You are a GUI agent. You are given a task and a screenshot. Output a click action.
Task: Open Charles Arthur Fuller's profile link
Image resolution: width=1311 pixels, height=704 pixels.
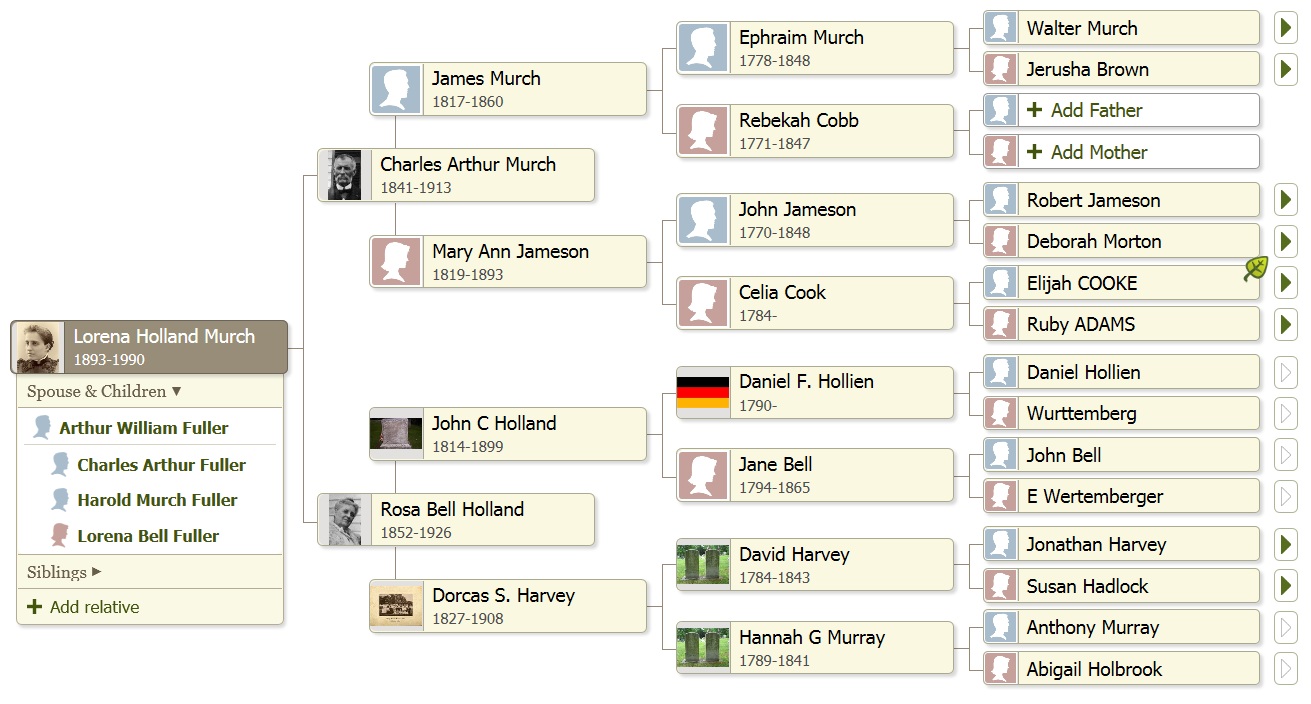coord(161,465)
